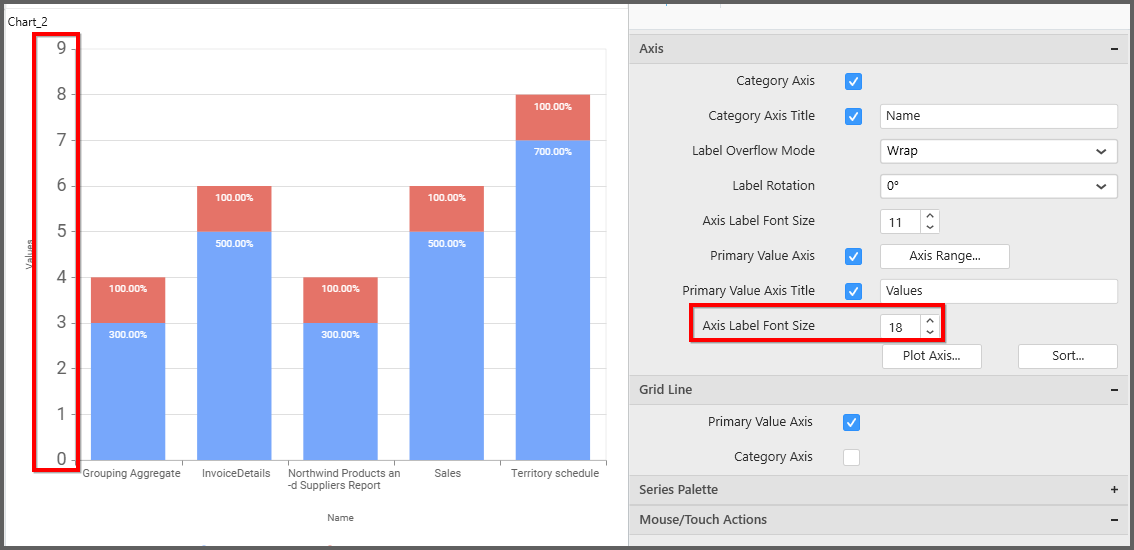Disable the Primary Value Axis checkbox under Axis

pos(853,256)
